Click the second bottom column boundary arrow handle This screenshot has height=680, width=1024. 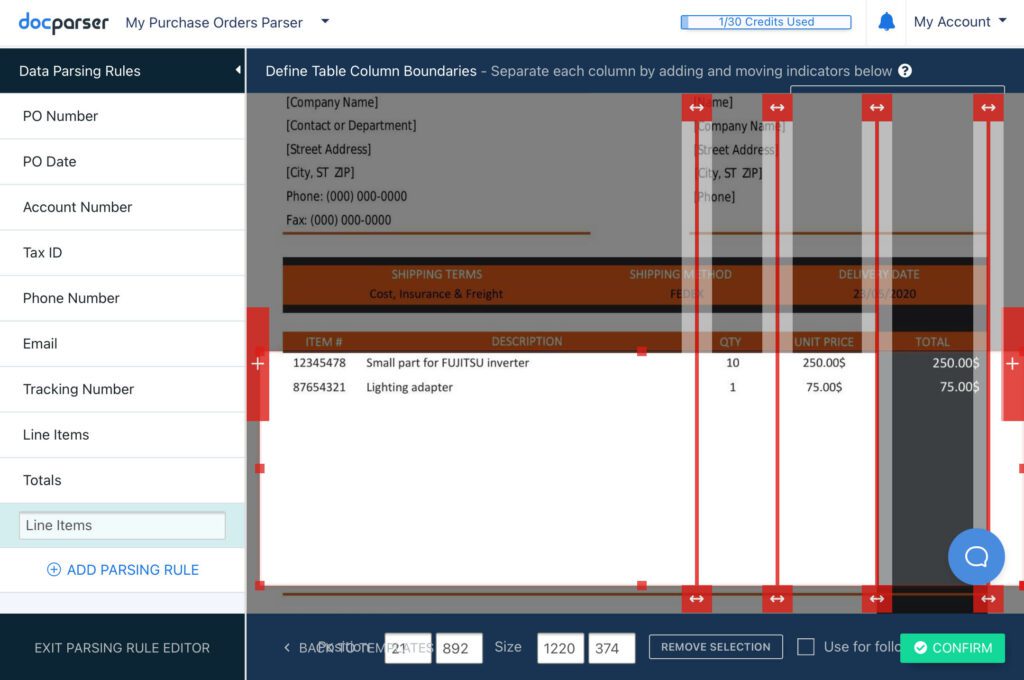pyautogui.click(x=777, y=598)
